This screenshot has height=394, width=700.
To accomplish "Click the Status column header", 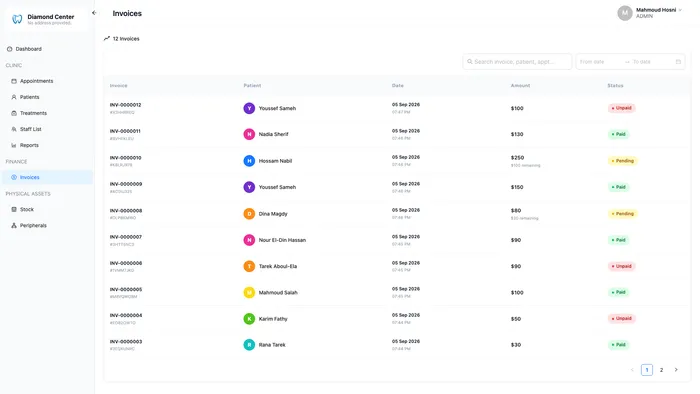I will pyautogui.click(x=615, y=86).
